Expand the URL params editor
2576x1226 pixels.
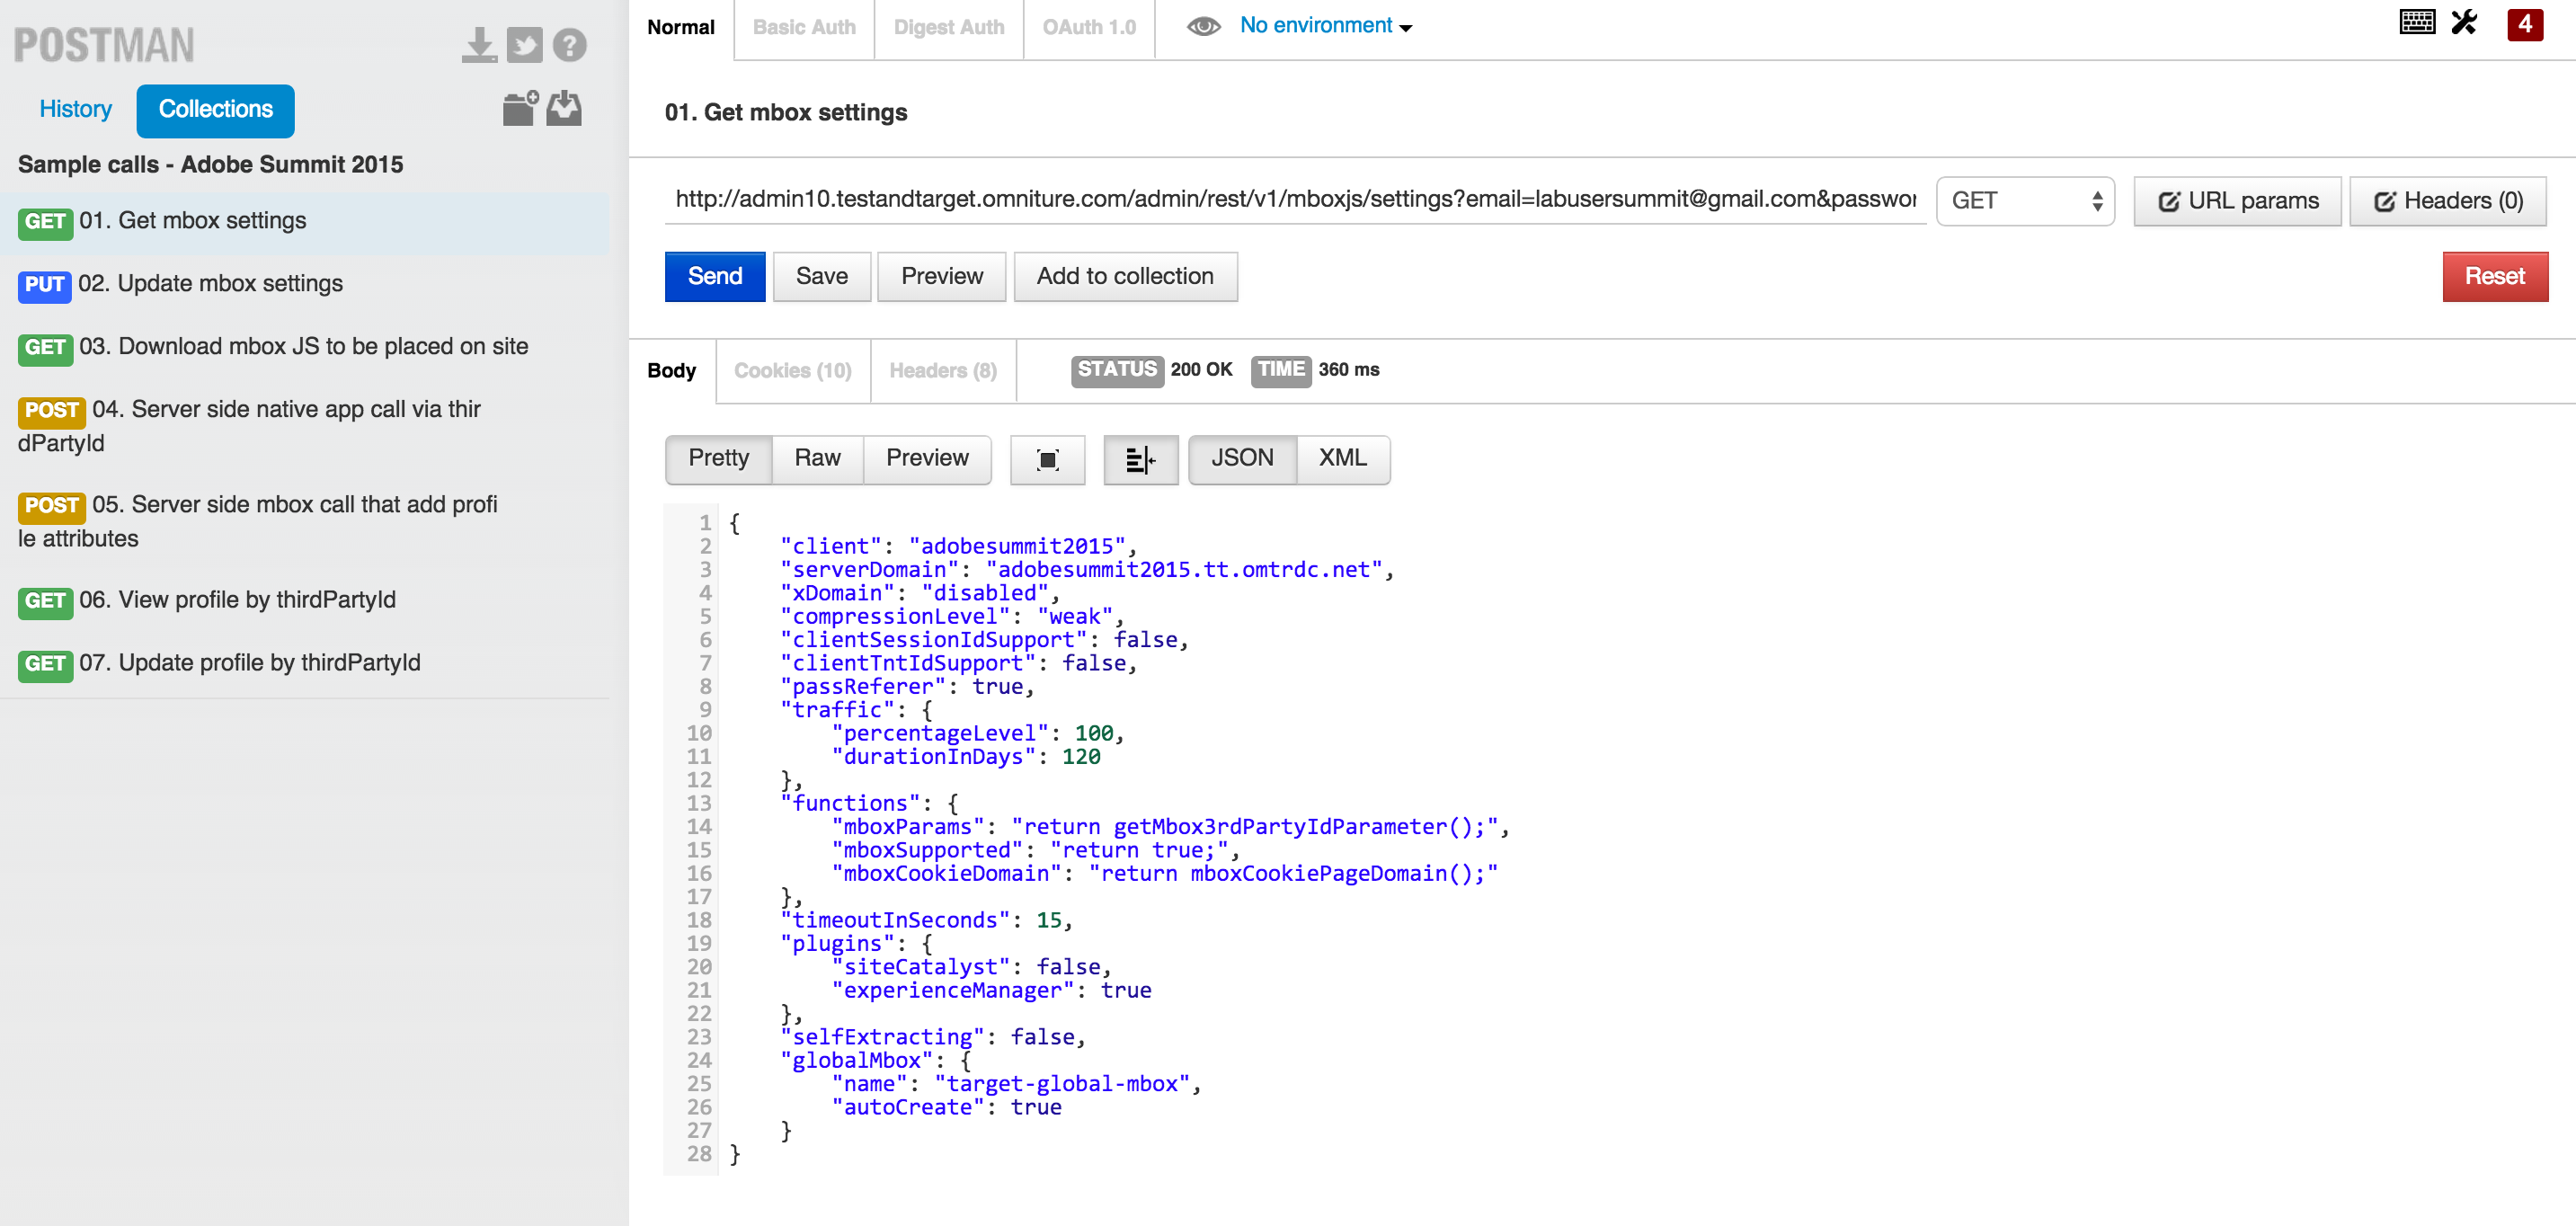[x=2237, y=201]
